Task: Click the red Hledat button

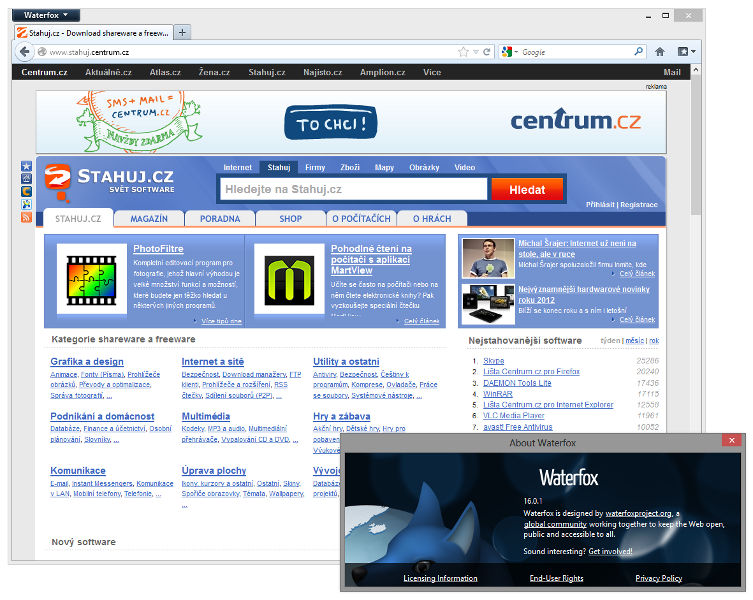Action: [527, 190]
